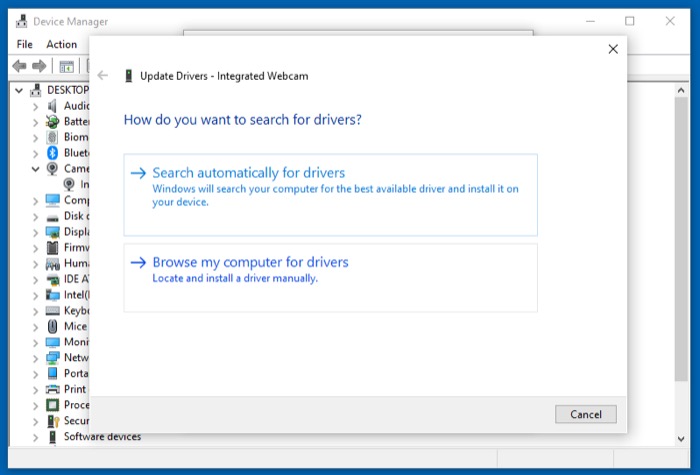The image size is (700, 475).
Task: Select the Security devices key icon
Action: 53,421
